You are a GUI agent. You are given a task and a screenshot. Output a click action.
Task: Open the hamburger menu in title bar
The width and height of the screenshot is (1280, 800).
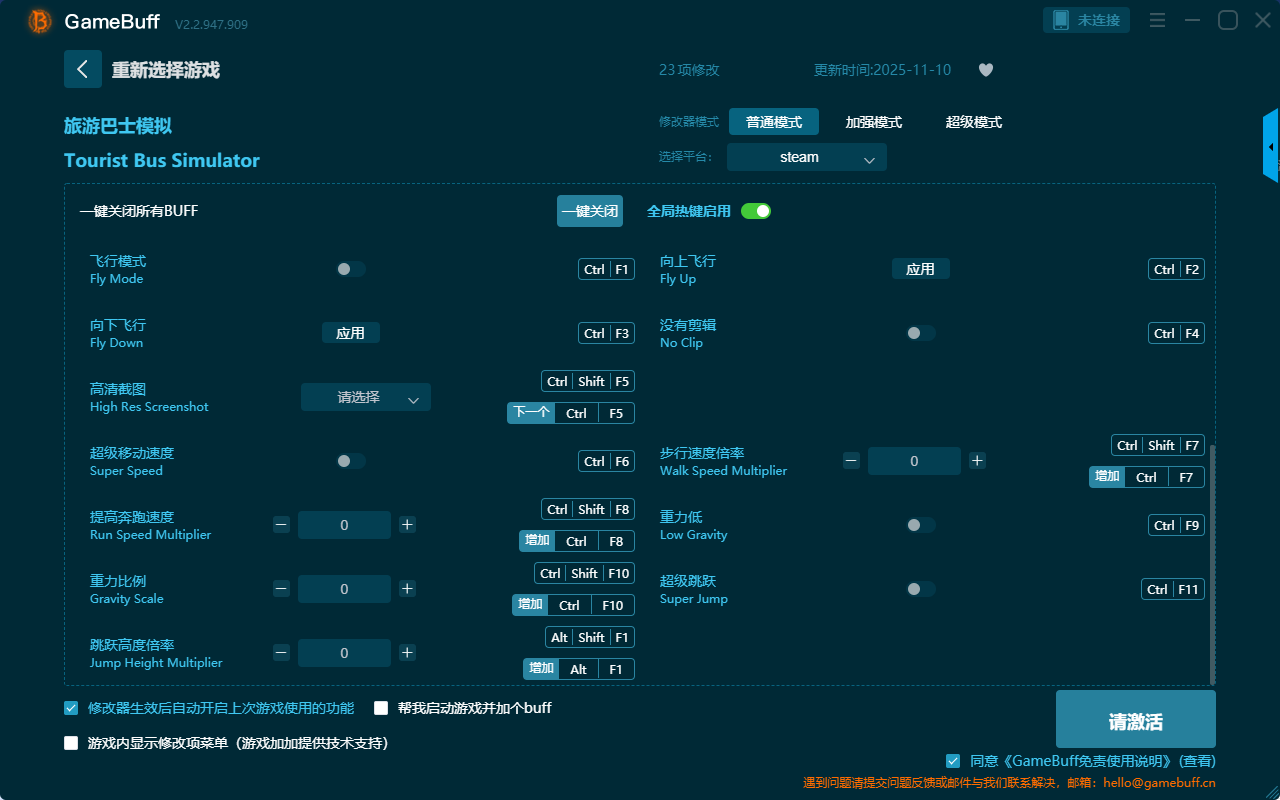coord(1157,20)
